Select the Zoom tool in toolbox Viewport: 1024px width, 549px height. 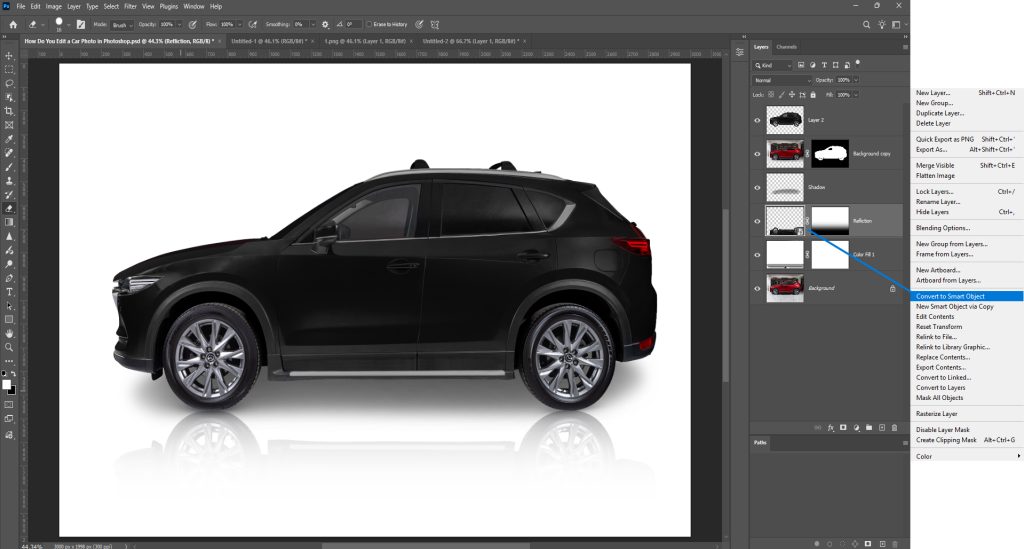[9, 347]
